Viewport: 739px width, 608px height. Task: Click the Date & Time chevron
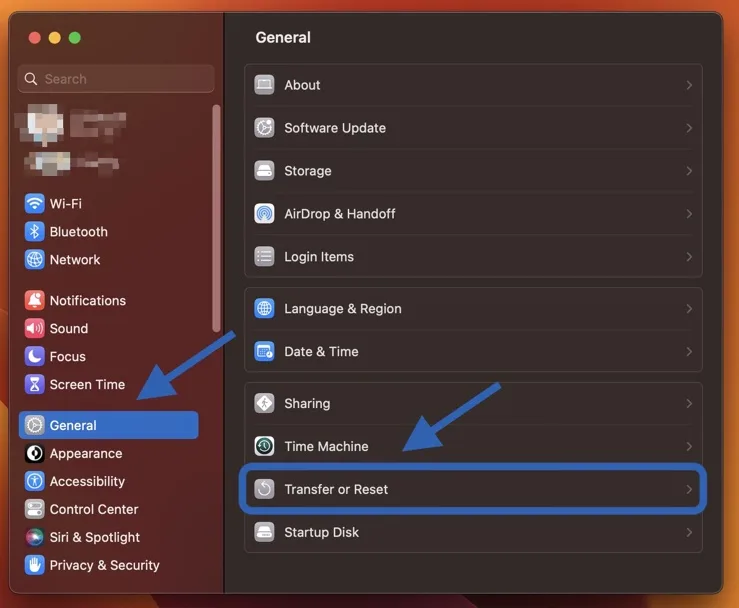point(689,352)
